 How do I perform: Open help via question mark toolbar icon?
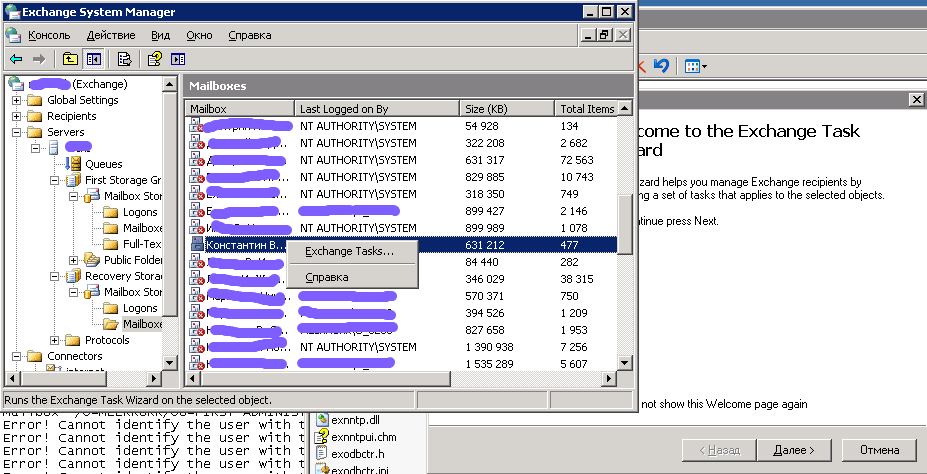(x=154, y=59)
